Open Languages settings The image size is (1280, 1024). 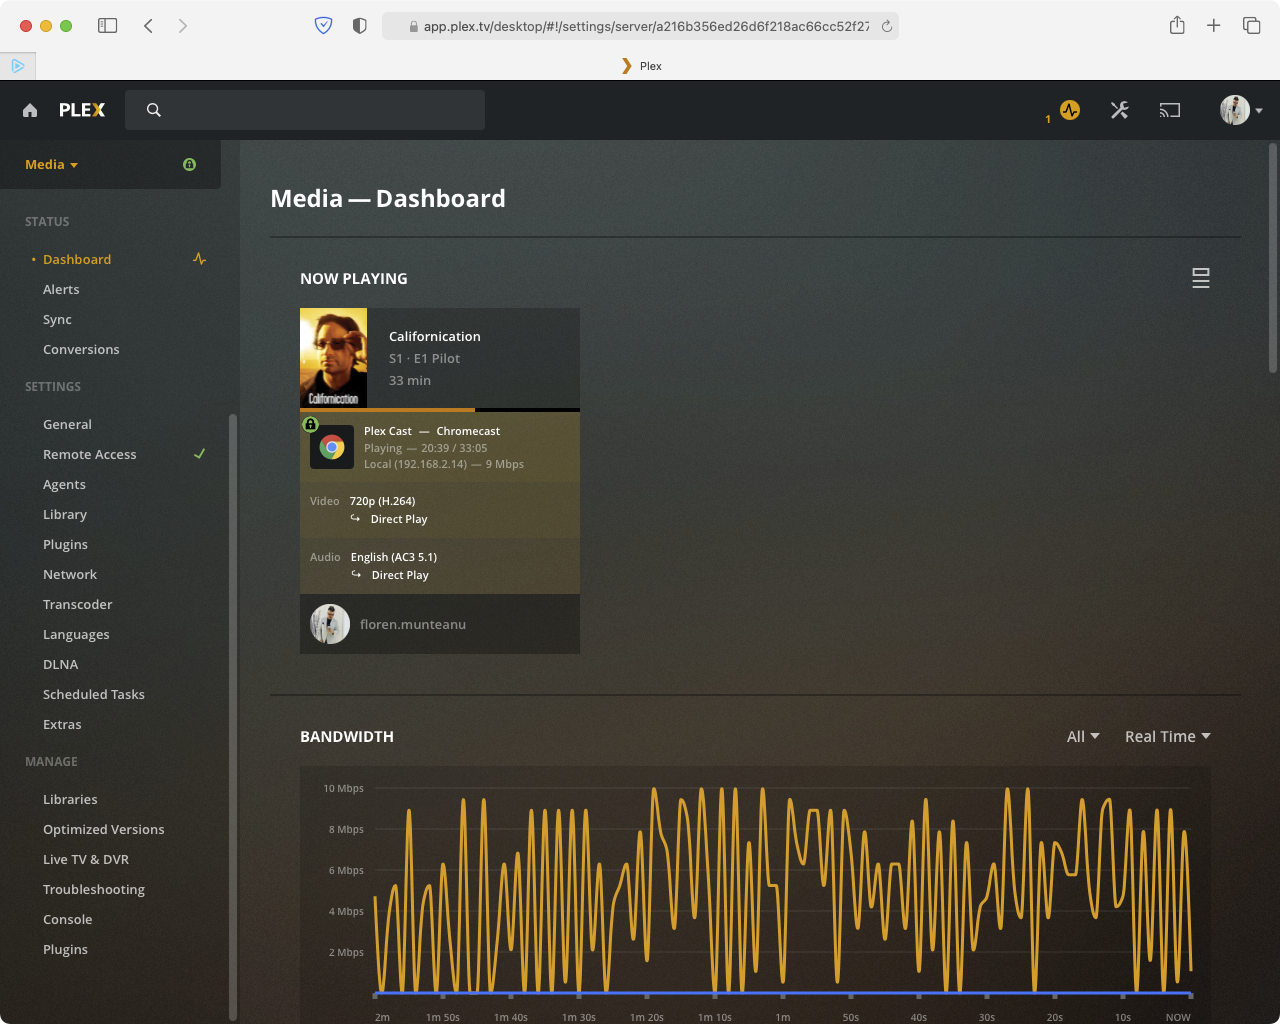click(x=76, y=634)
